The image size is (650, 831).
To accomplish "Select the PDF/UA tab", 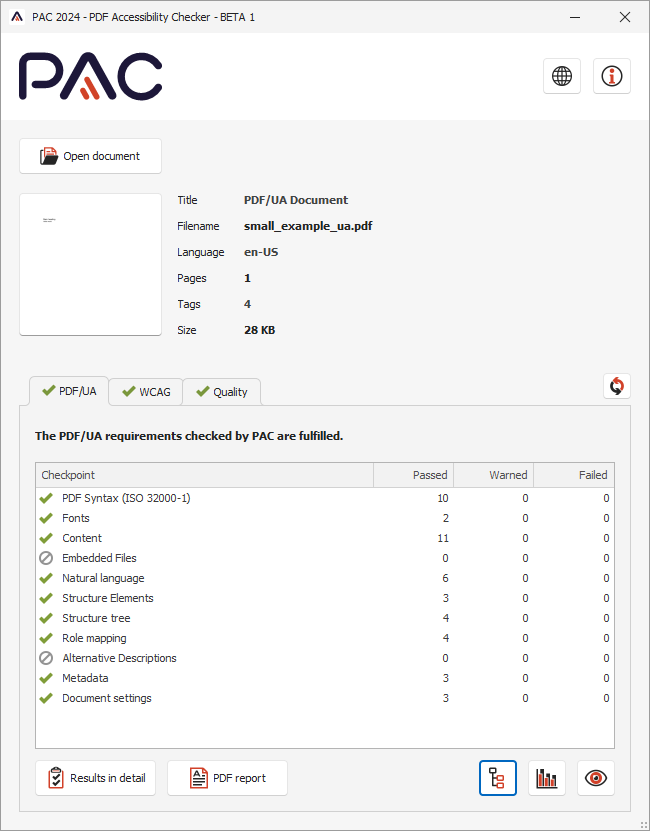I will click(x=68, y=391).
